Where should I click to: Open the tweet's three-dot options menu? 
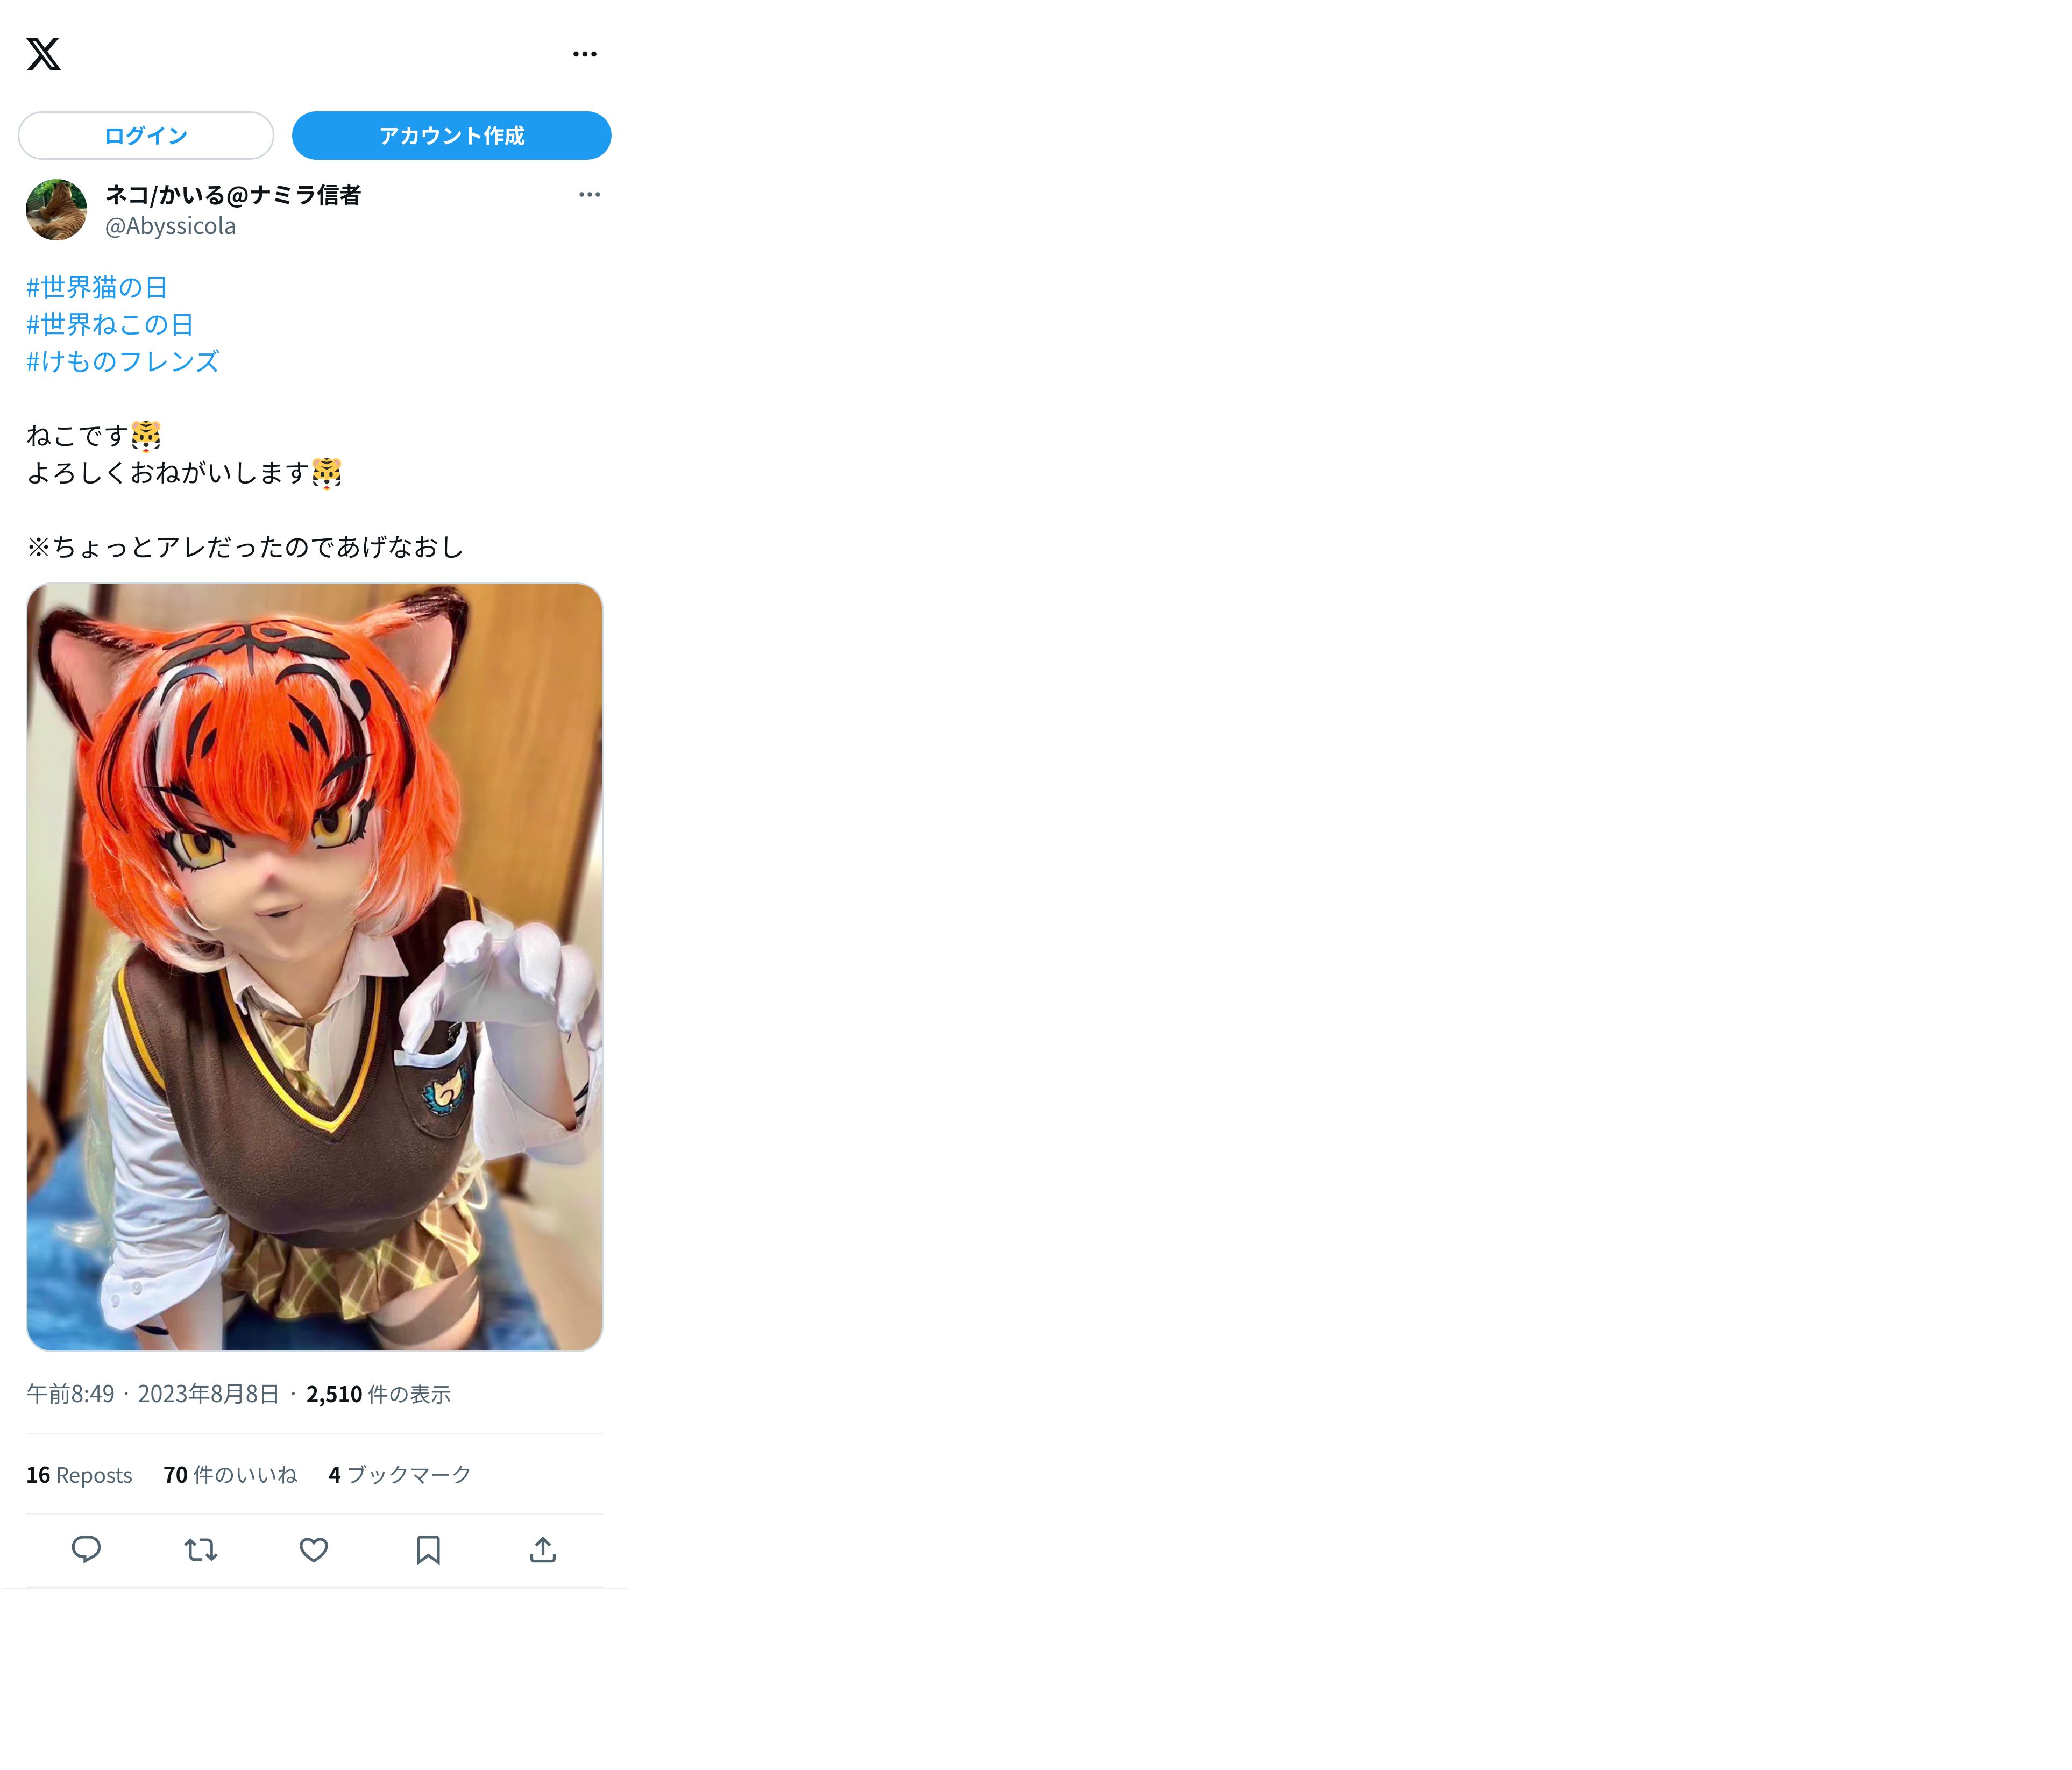(589, 194)
